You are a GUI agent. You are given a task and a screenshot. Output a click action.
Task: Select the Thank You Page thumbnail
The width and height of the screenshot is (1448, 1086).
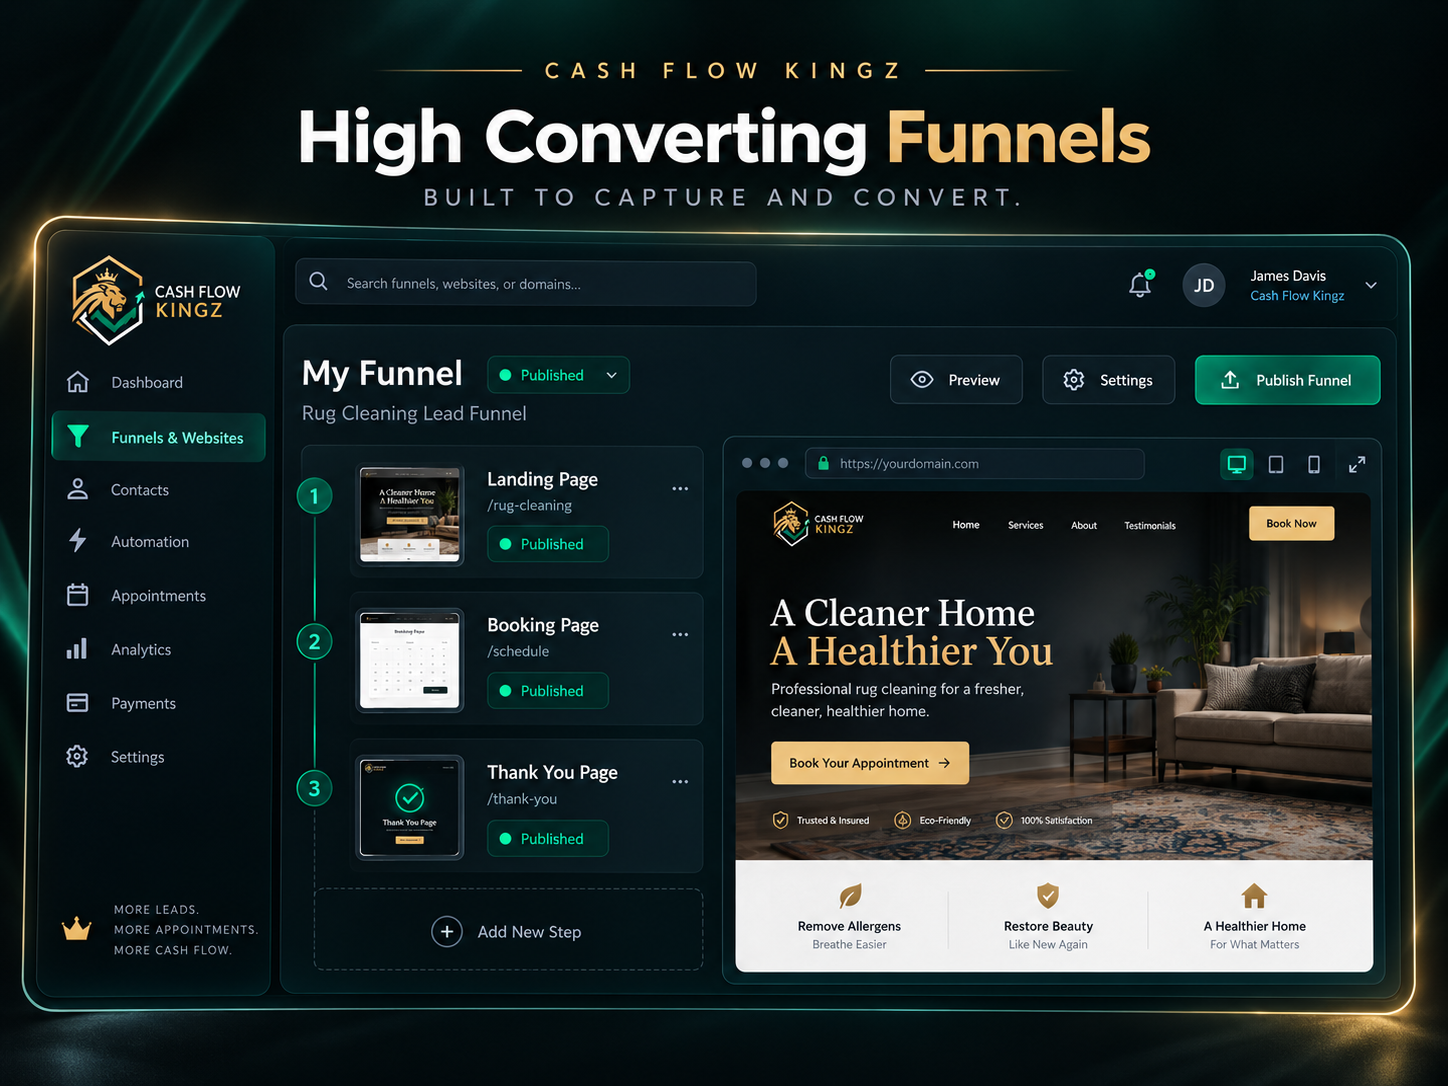pyautogui.click(x=411, y=807)
